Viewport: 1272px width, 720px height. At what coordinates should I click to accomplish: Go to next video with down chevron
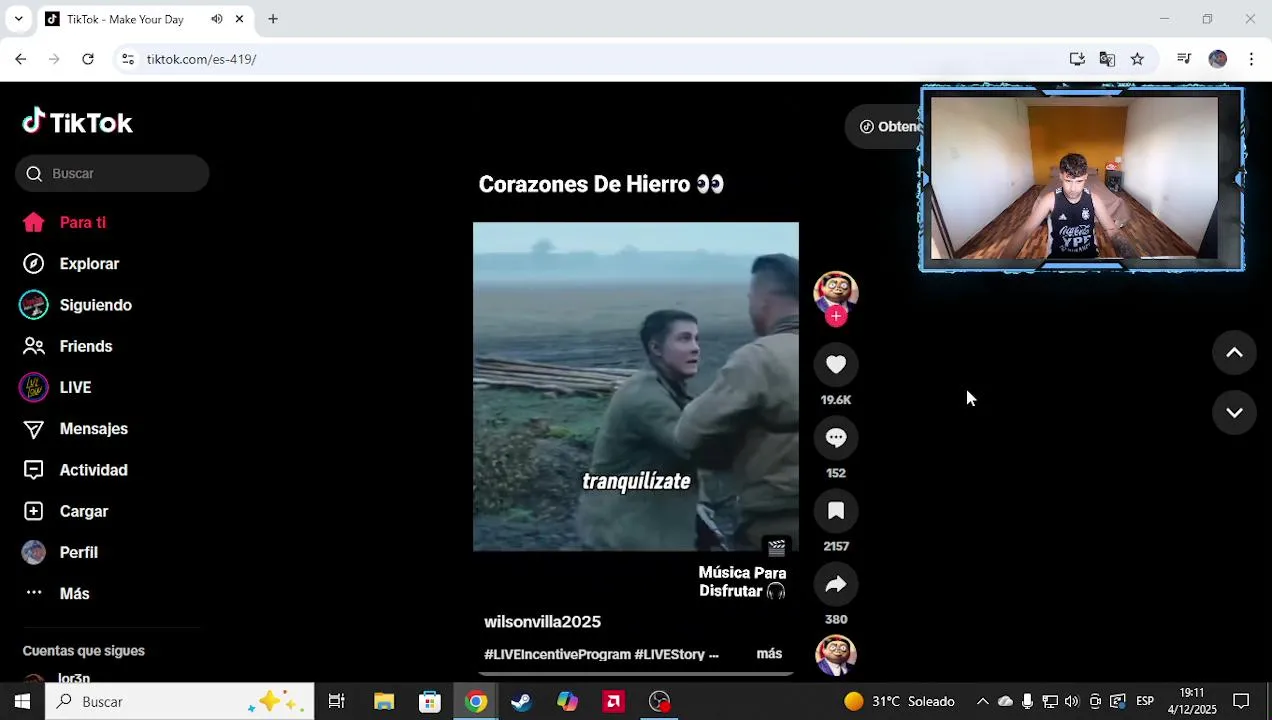click(x=1234, y=413)
